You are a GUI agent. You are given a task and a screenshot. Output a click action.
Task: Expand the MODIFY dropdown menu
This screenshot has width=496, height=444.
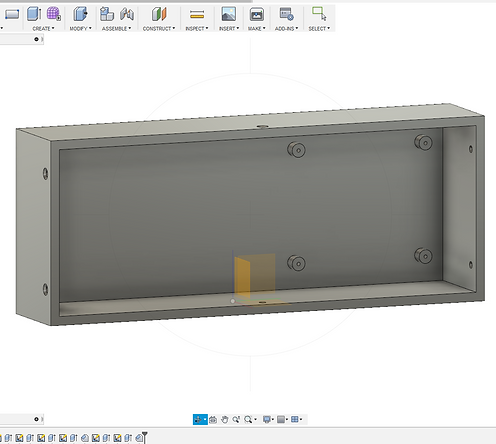pyautogui.click(x=80, y=29)
